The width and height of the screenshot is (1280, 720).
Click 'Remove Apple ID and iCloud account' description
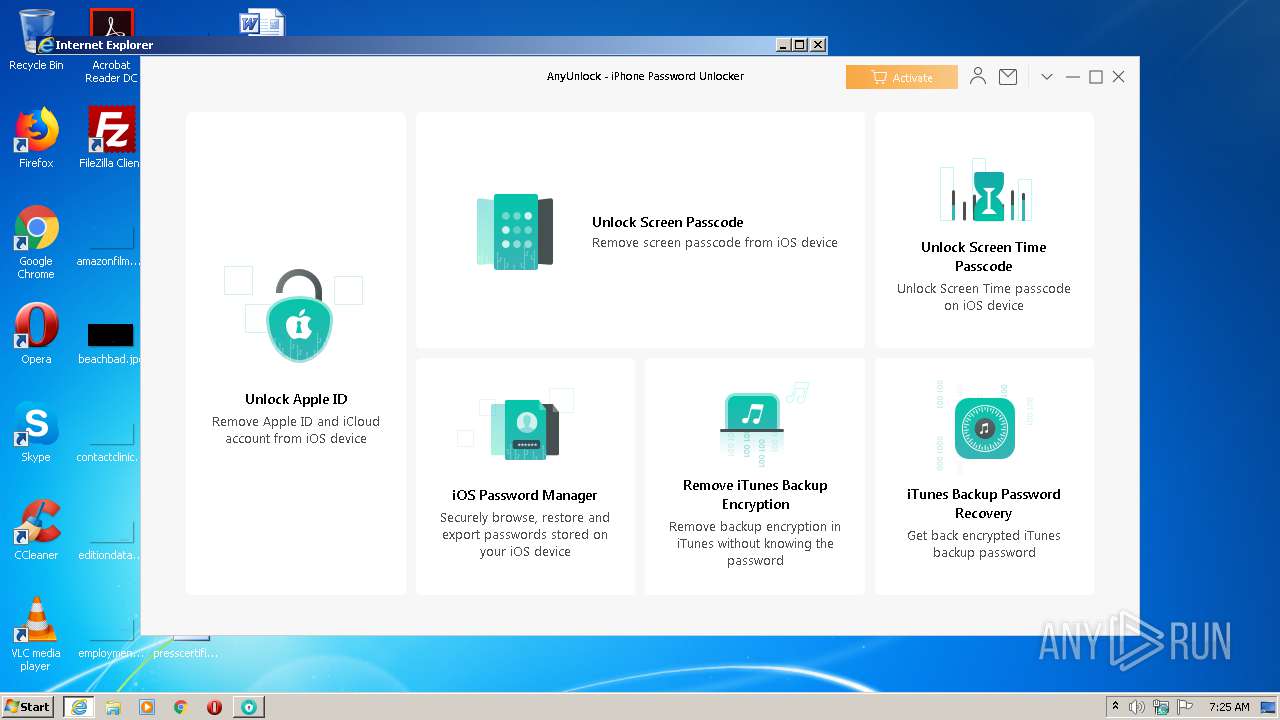(296, 430)
